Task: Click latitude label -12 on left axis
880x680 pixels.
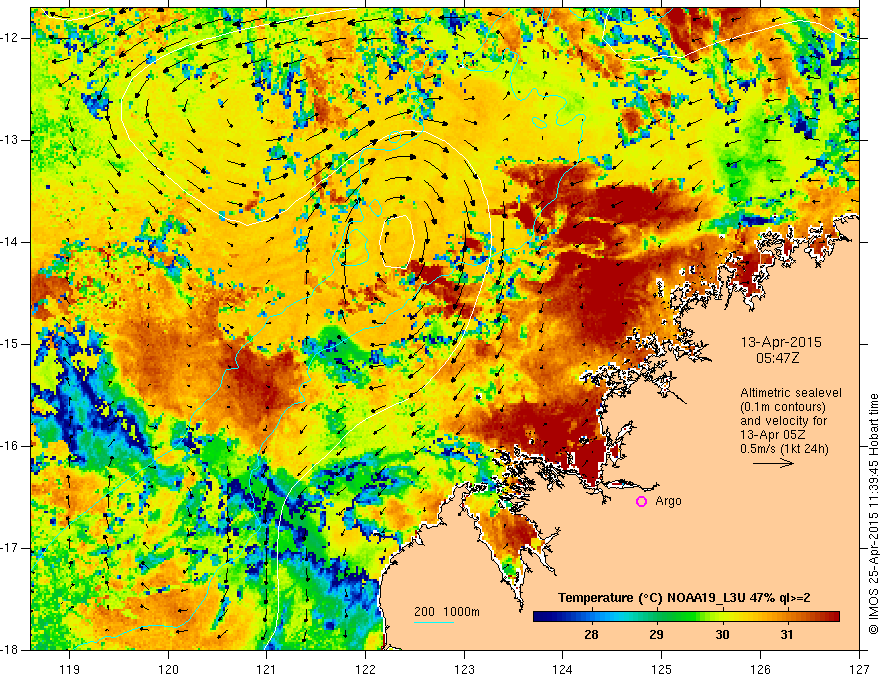Action: coord(11,38)
